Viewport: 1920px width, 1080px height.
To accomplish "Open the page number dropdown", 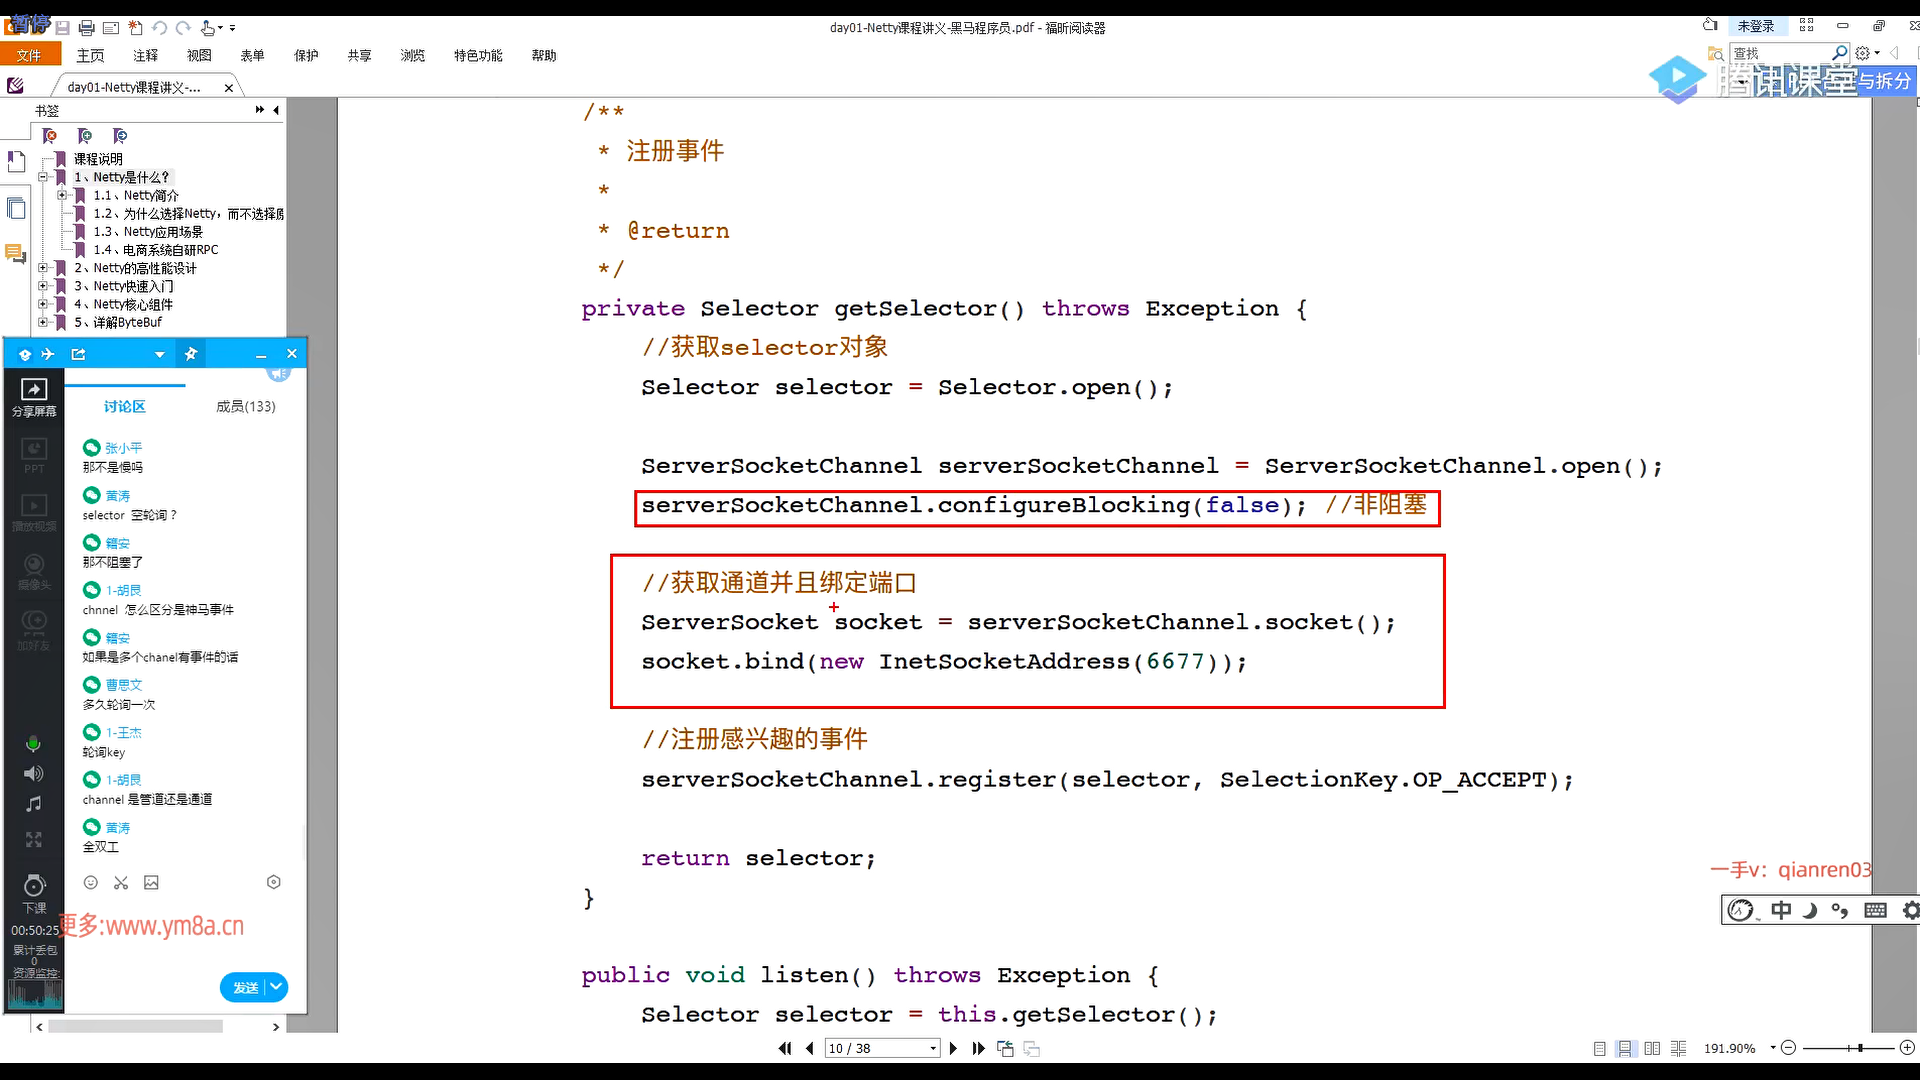I will click(933, 1048).
